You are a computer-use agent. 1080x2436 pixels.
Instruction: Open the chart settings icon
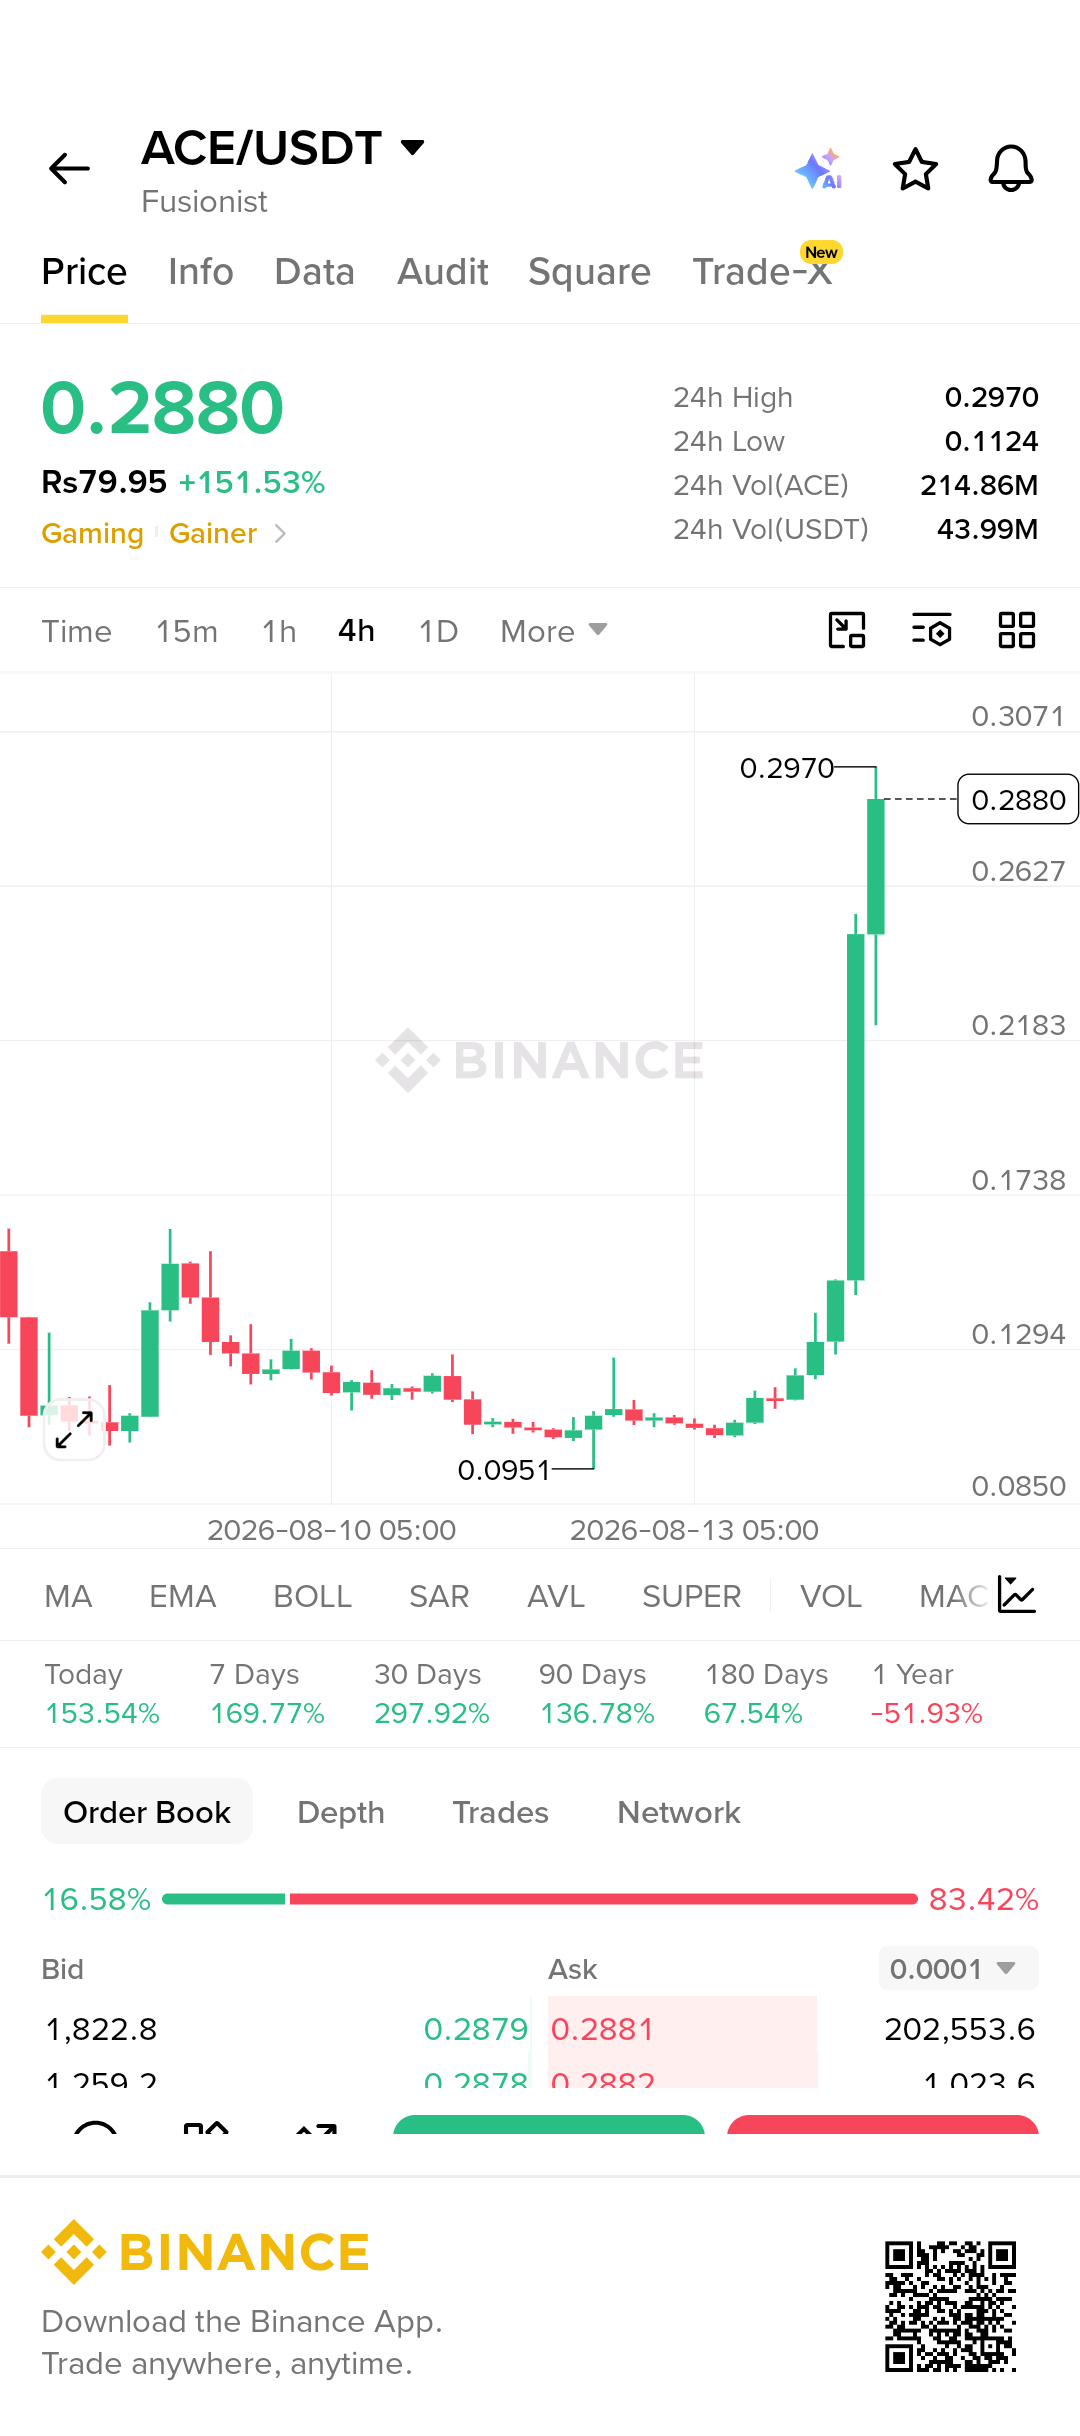click(932, 631)
